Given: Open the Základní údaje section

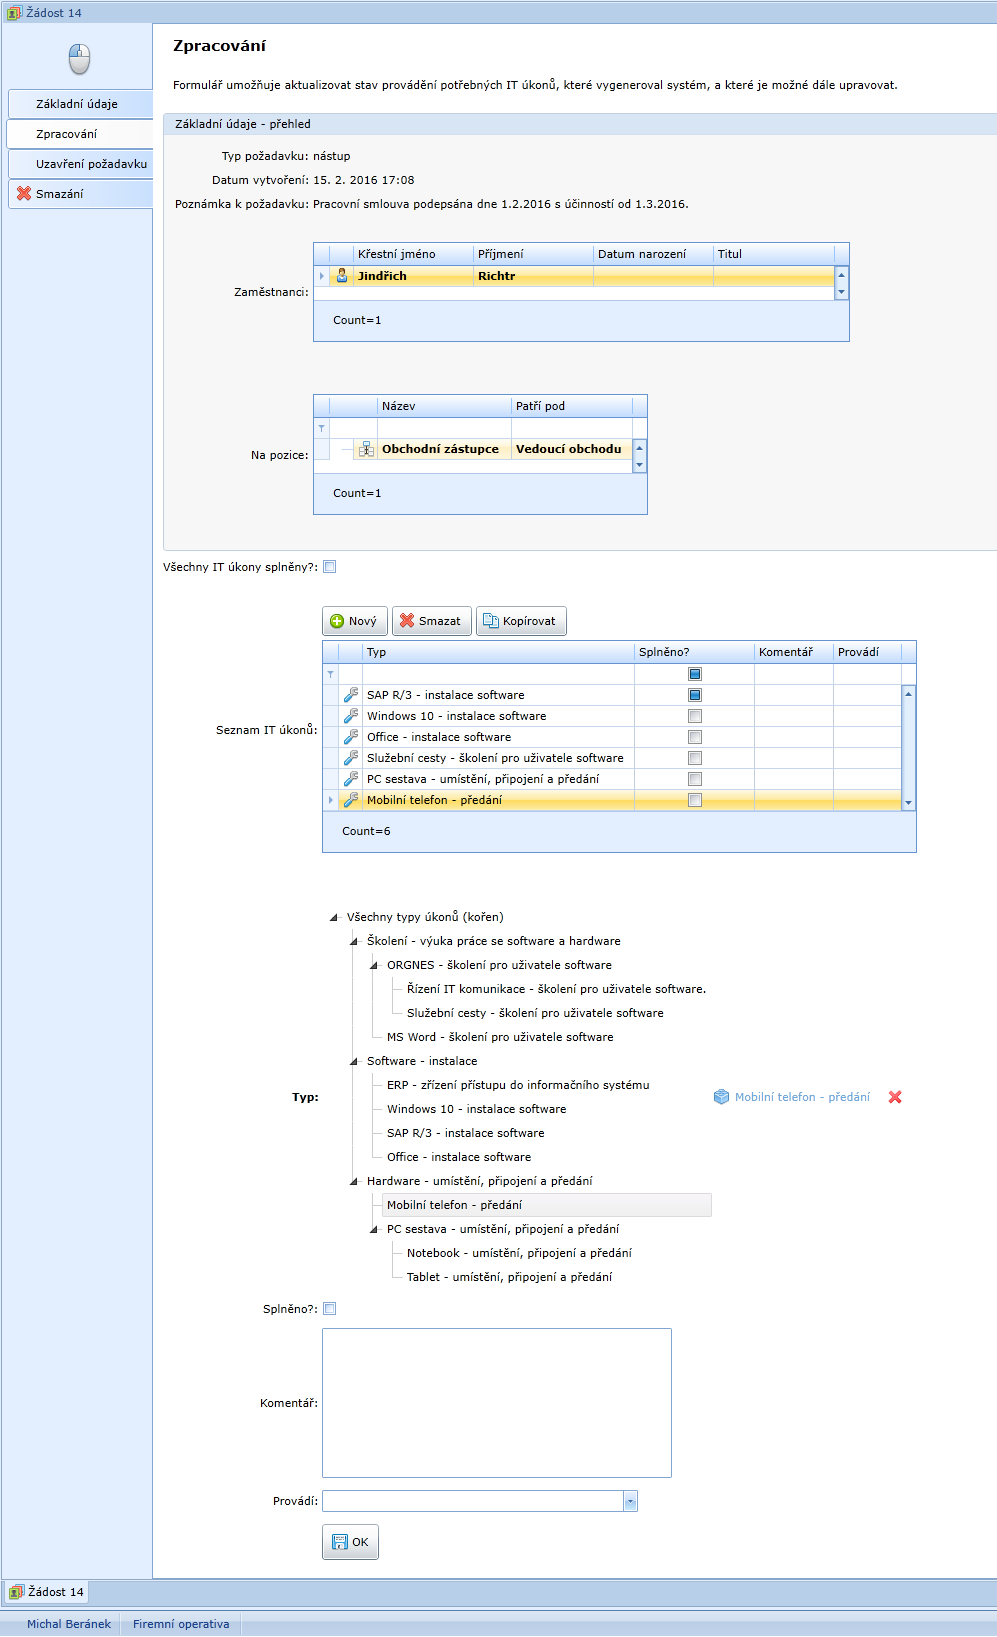Looking at the screenshot, I should pos(77,104).
